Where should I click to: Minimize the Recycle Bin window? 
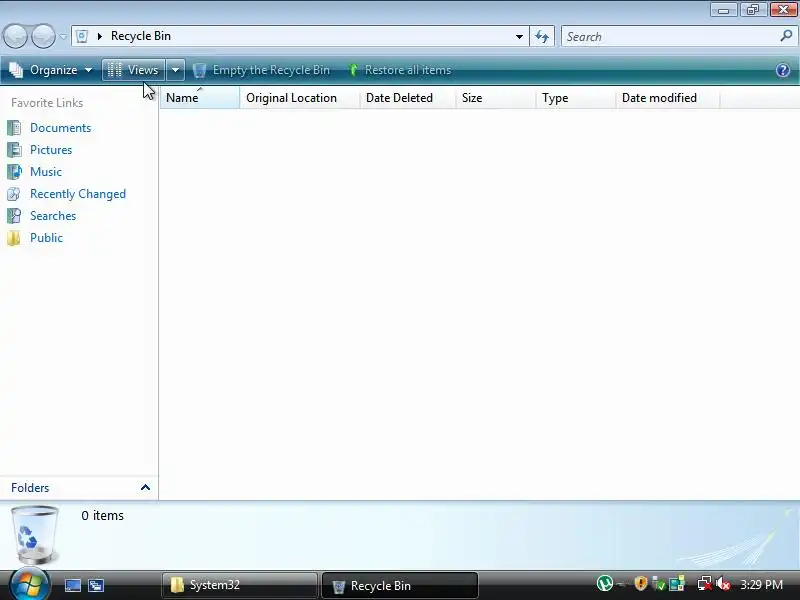(x=723, y=10)
